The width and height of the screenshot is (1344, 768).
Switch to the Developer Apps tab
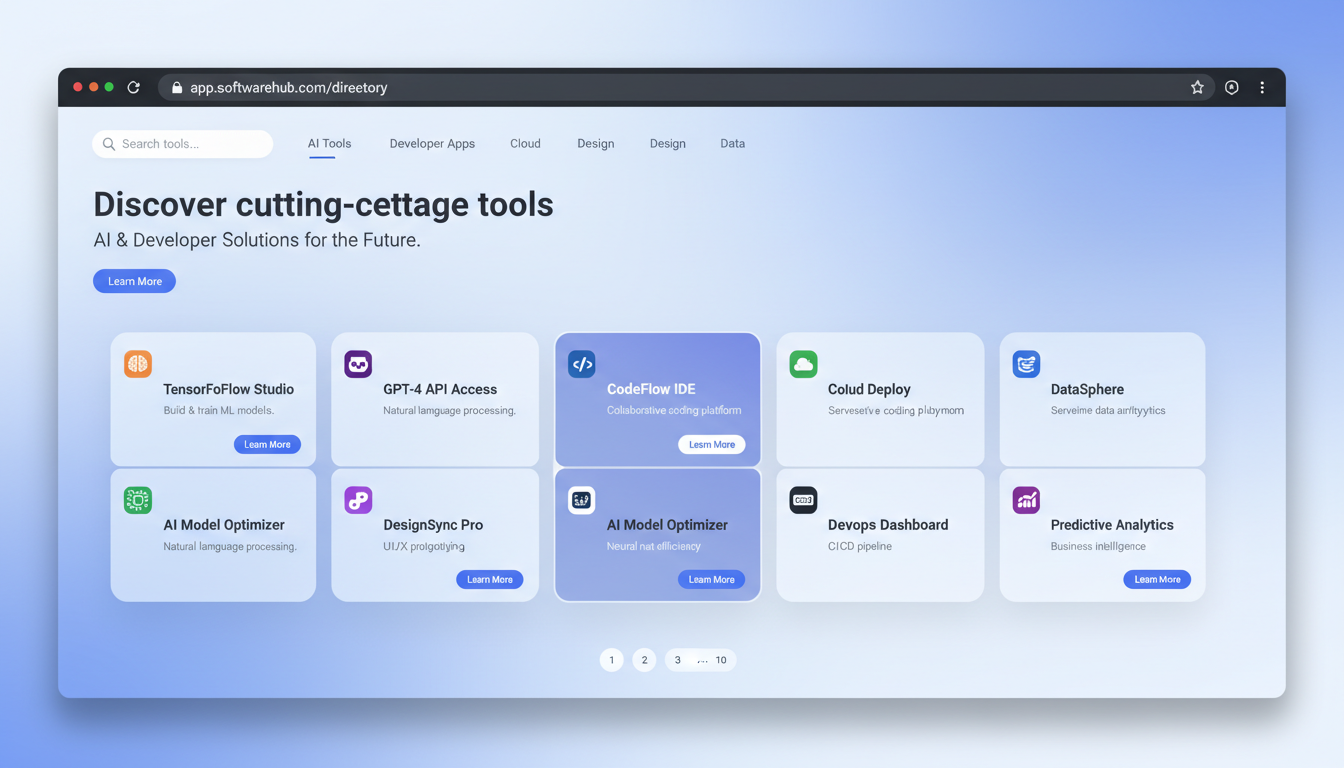pyautogui.click(x=432, y=143)
